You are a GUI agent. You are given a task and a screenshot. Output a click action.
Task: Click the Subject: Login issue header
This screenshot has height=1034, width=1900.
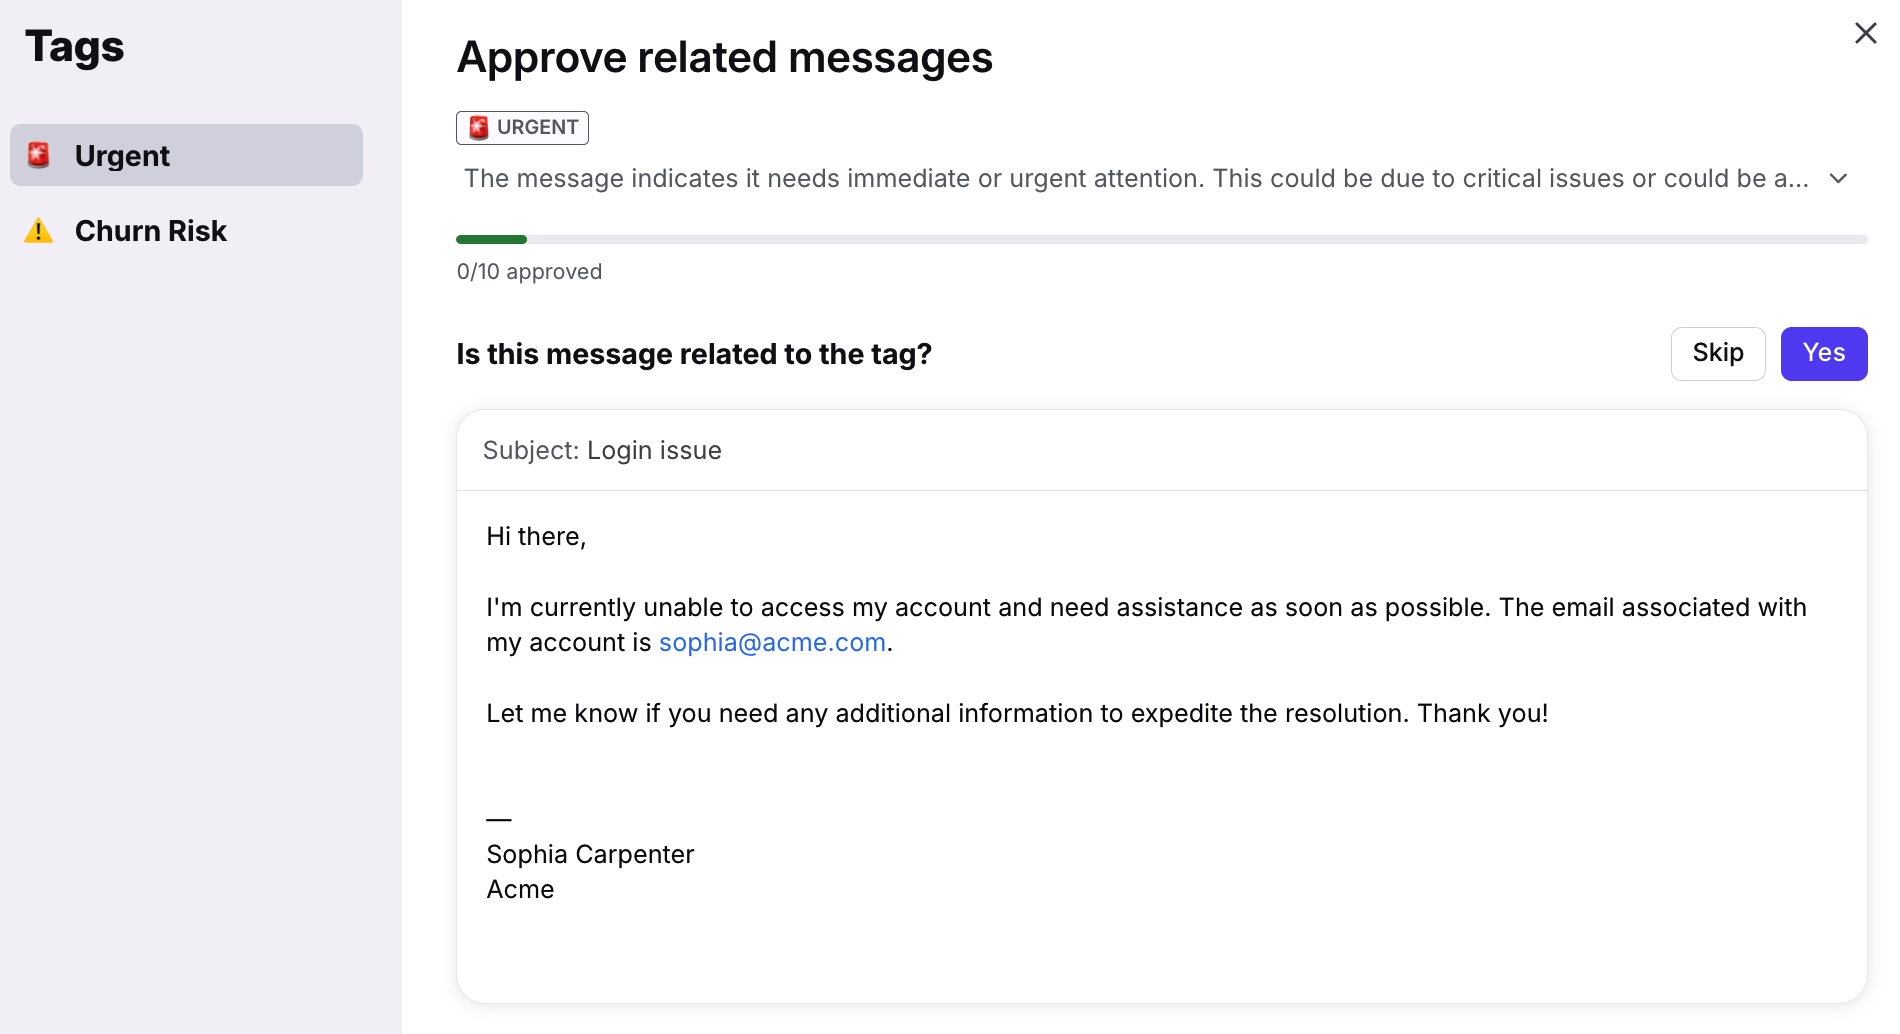[x=602, y=451]
